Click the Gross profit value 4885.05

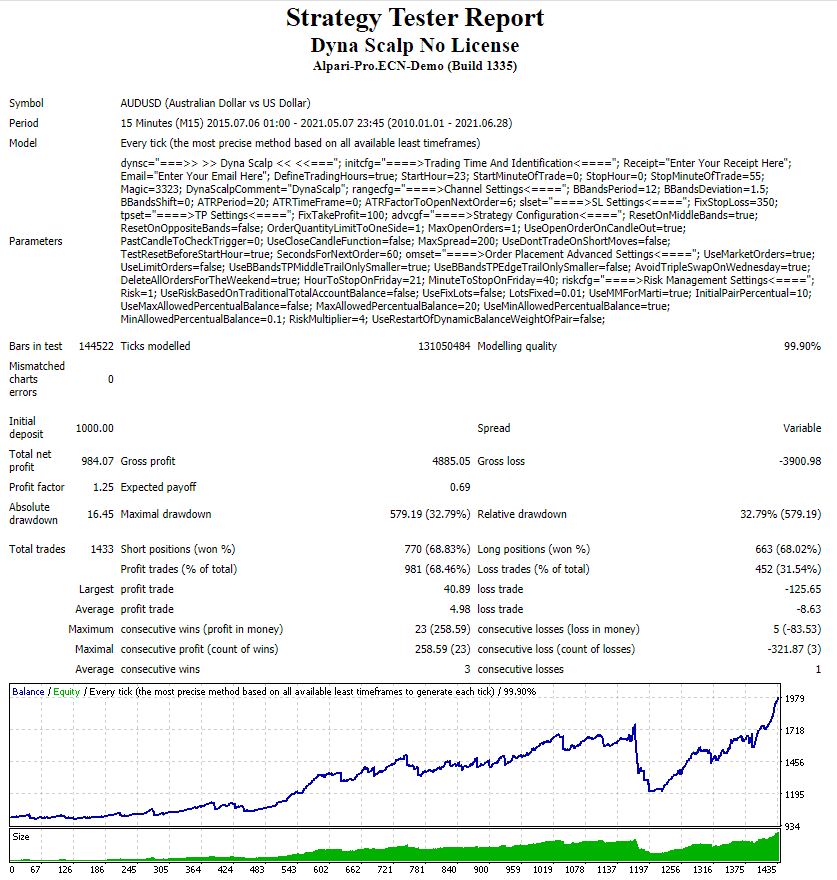pyautogui.click(x=451, y=461)
